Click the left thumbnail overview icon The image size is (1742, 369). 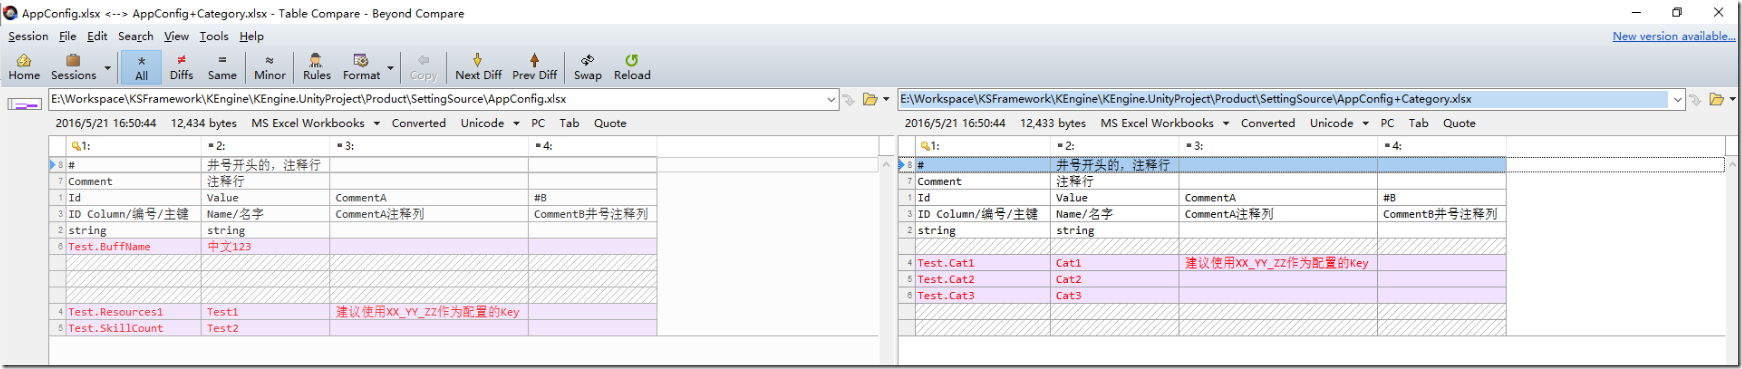coord(24,103)
